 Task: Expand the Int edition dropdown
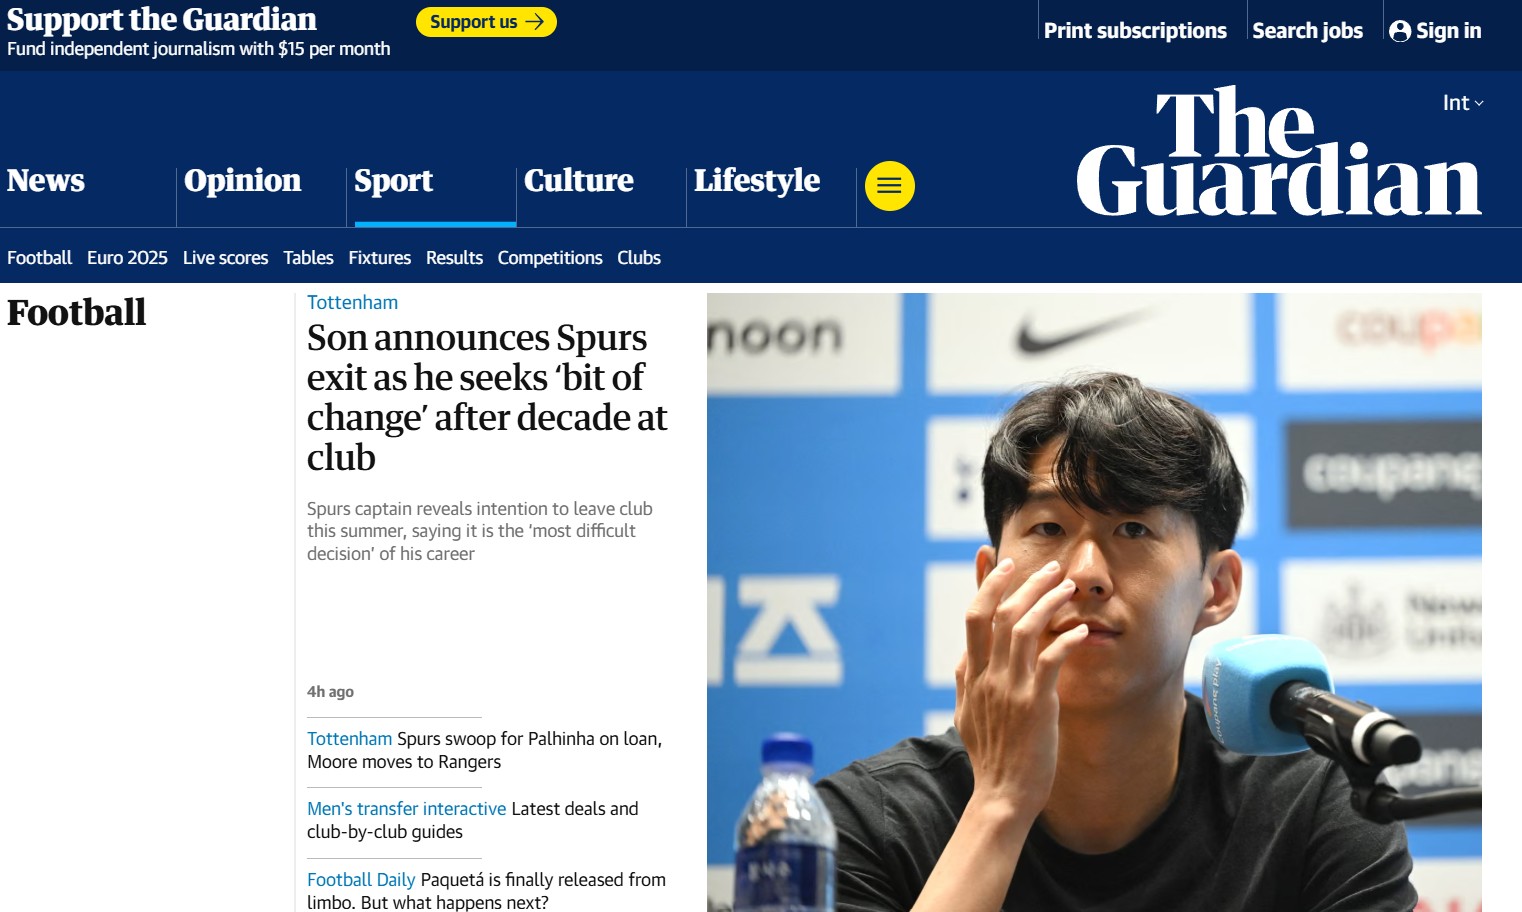1463,102
